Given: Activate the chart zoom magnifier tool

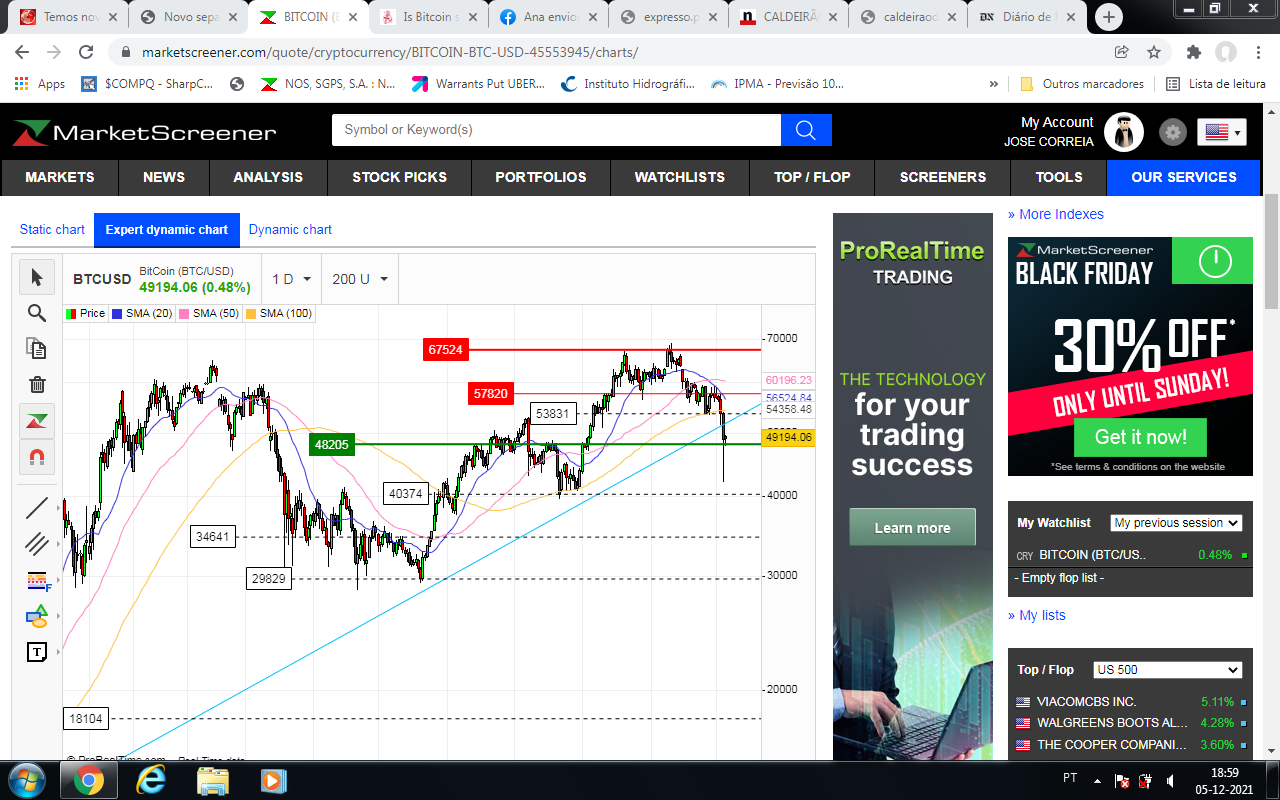Looking at the screenshot, I should [x=37, y=313].
